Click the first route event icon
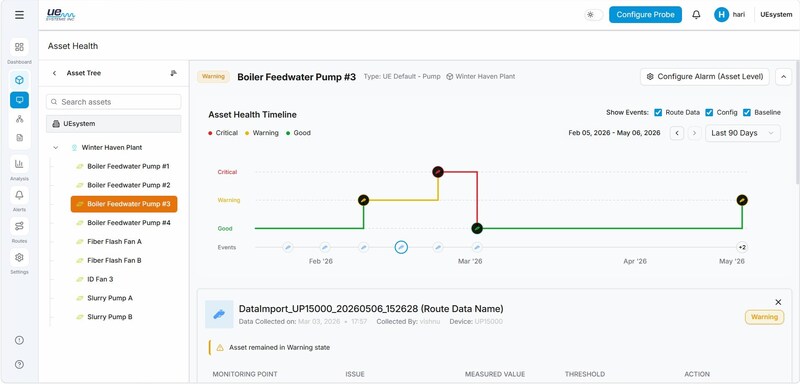The image size is (800, 384). 288,247
